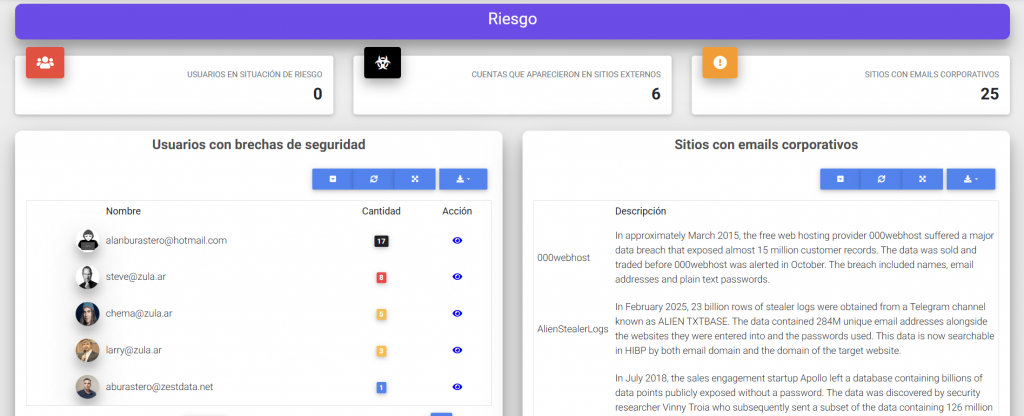1024x416 pixels.
Task: Show breaches for chema@zula.ar via eye icon
Action: [457, 314]
